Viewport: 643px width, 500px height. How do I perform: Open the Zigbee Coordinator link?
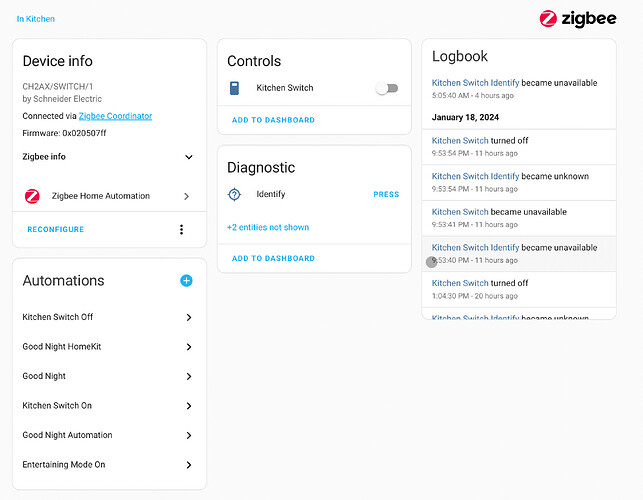(x=115, y=116)
